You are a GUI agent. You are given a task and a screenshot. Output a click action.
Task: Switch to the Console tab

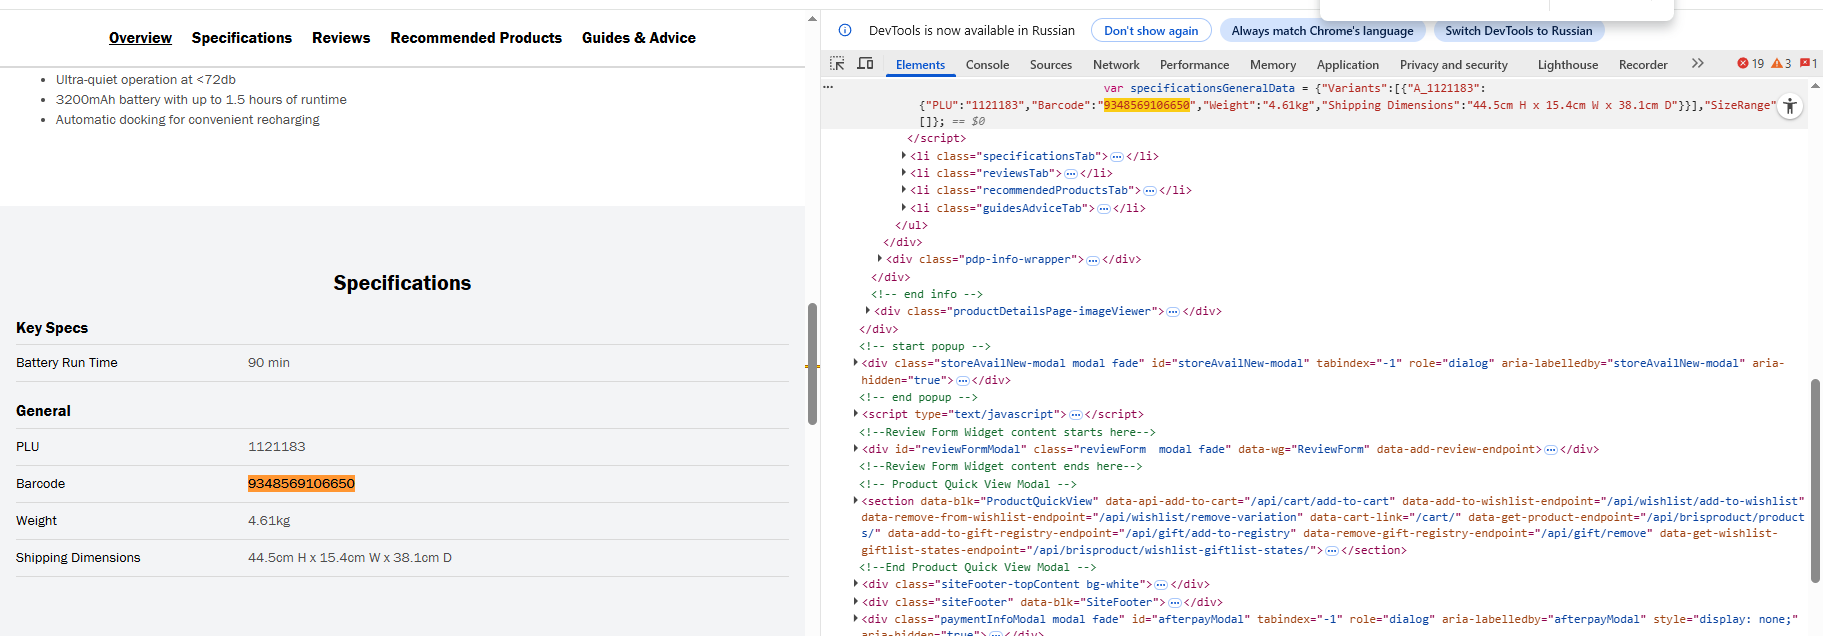click(x=987, y=65)
